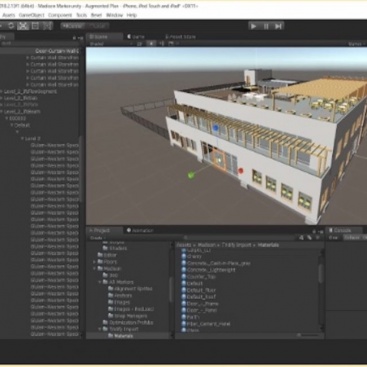Click the blue Z-axis gizmo handle
The width and height of the screenshot is (367, 367).
point(216,128)
